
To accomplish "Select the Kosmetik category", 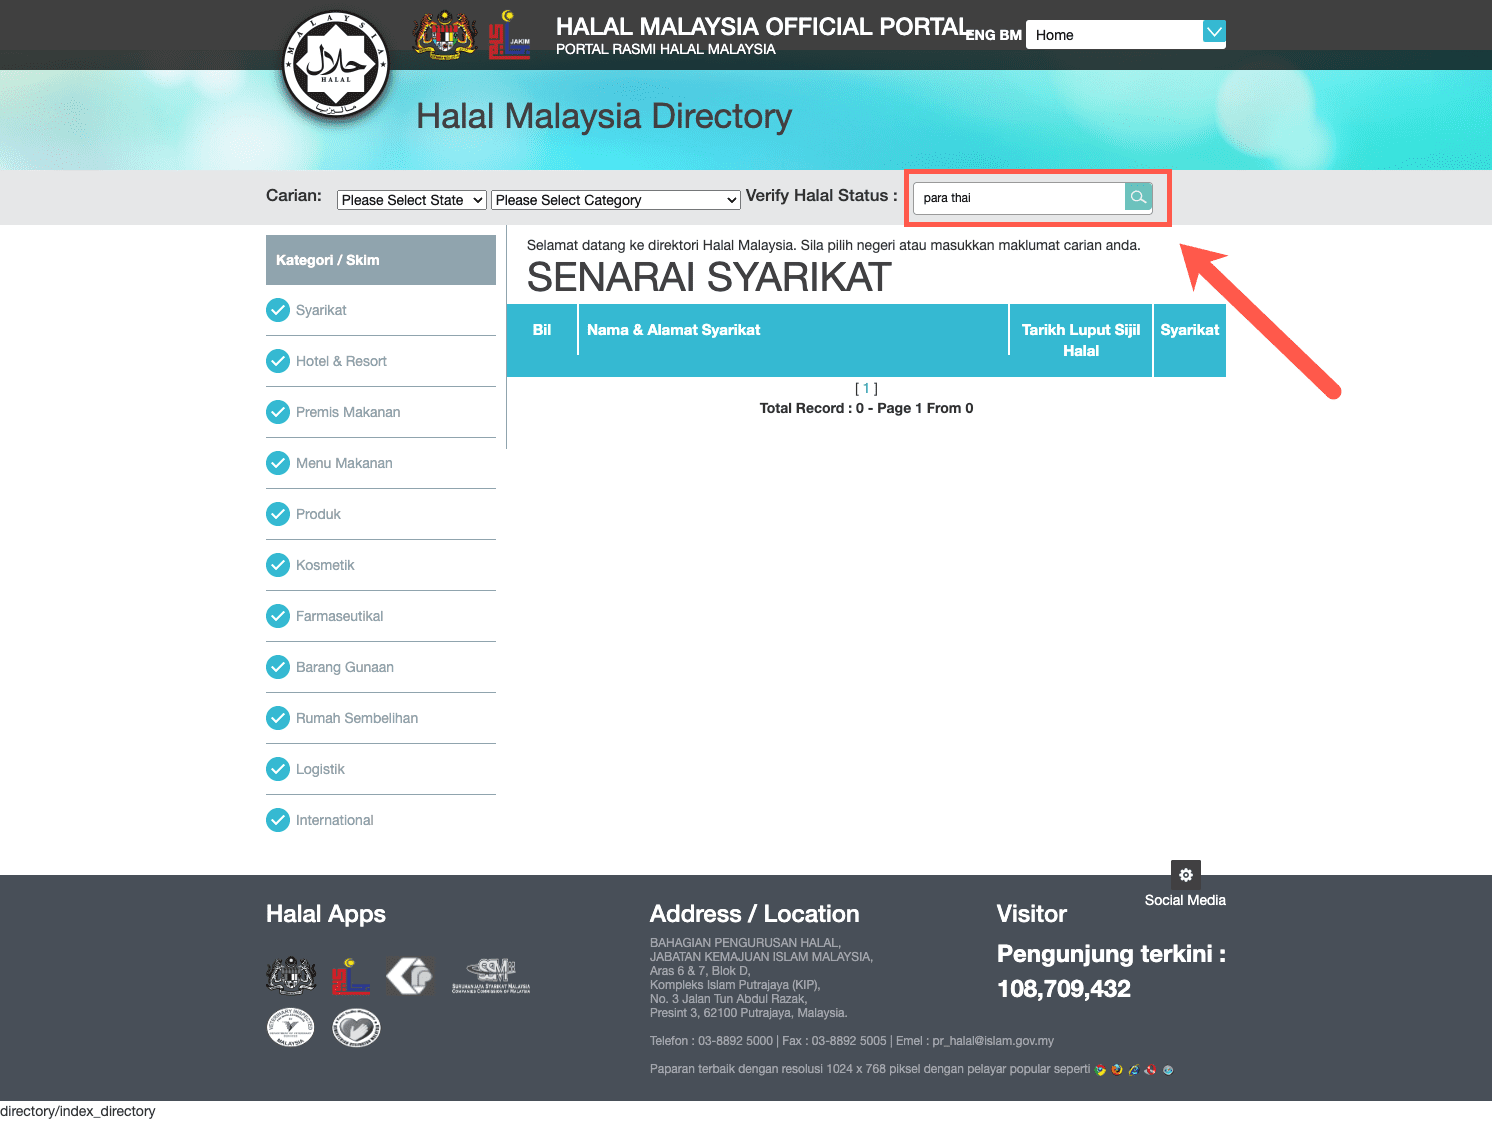I will click(325, 565).
